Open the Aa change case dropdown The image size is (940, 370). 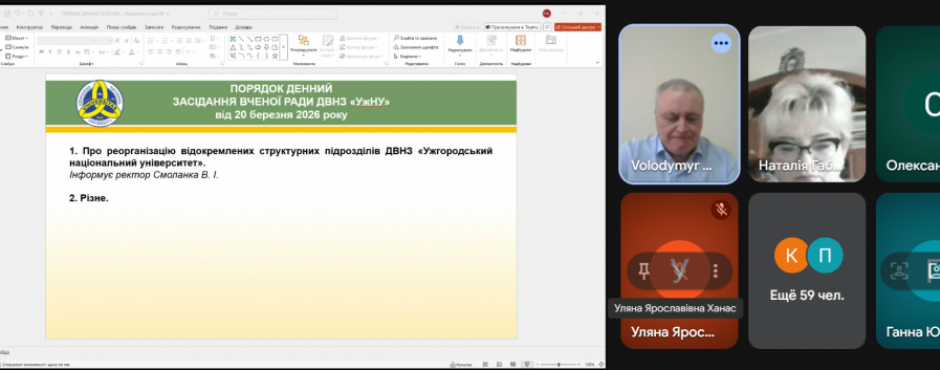(103, 52)
